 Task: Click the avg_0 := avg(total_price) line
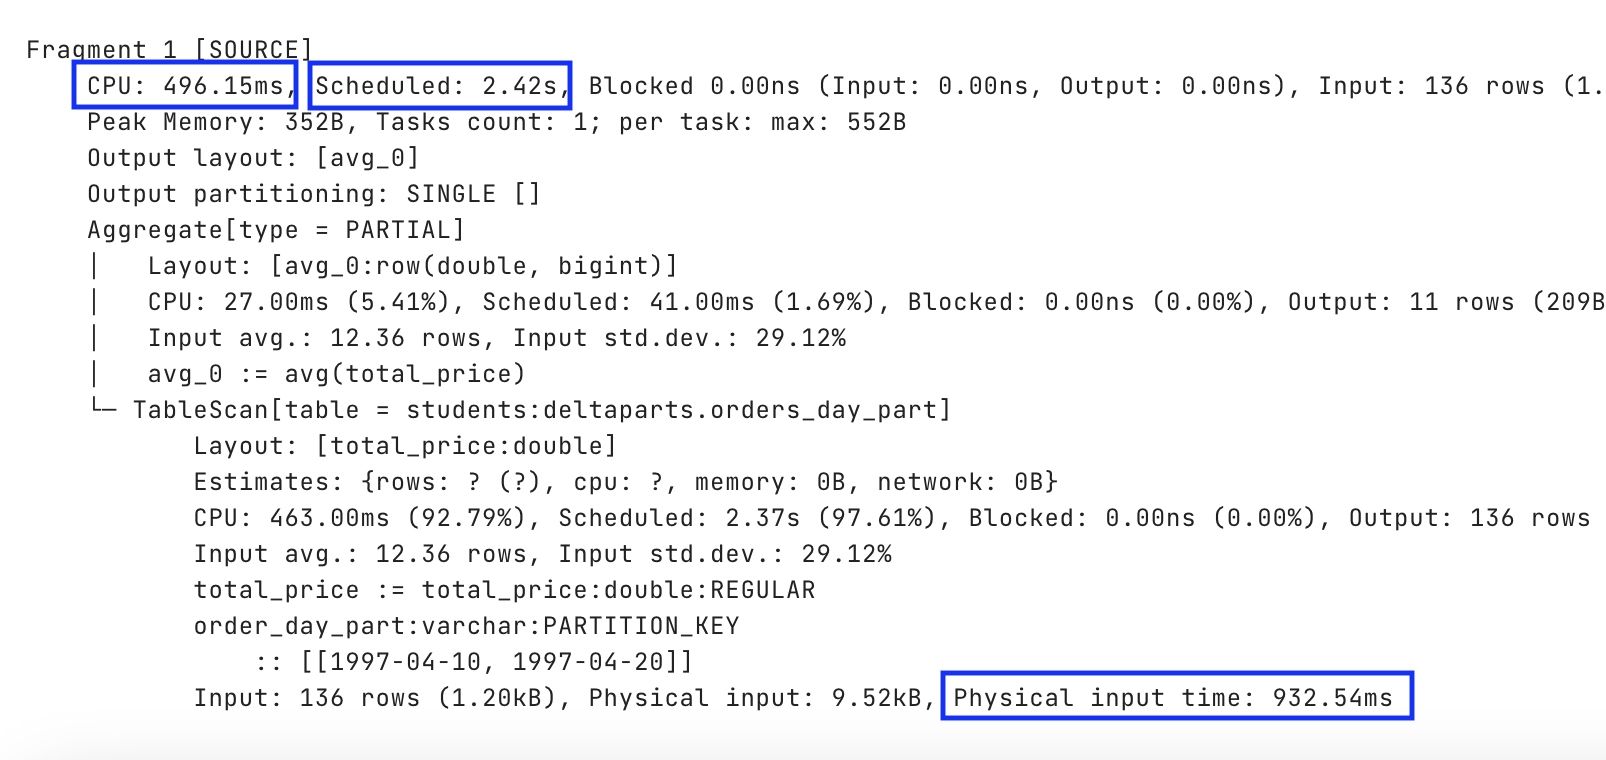337,374
